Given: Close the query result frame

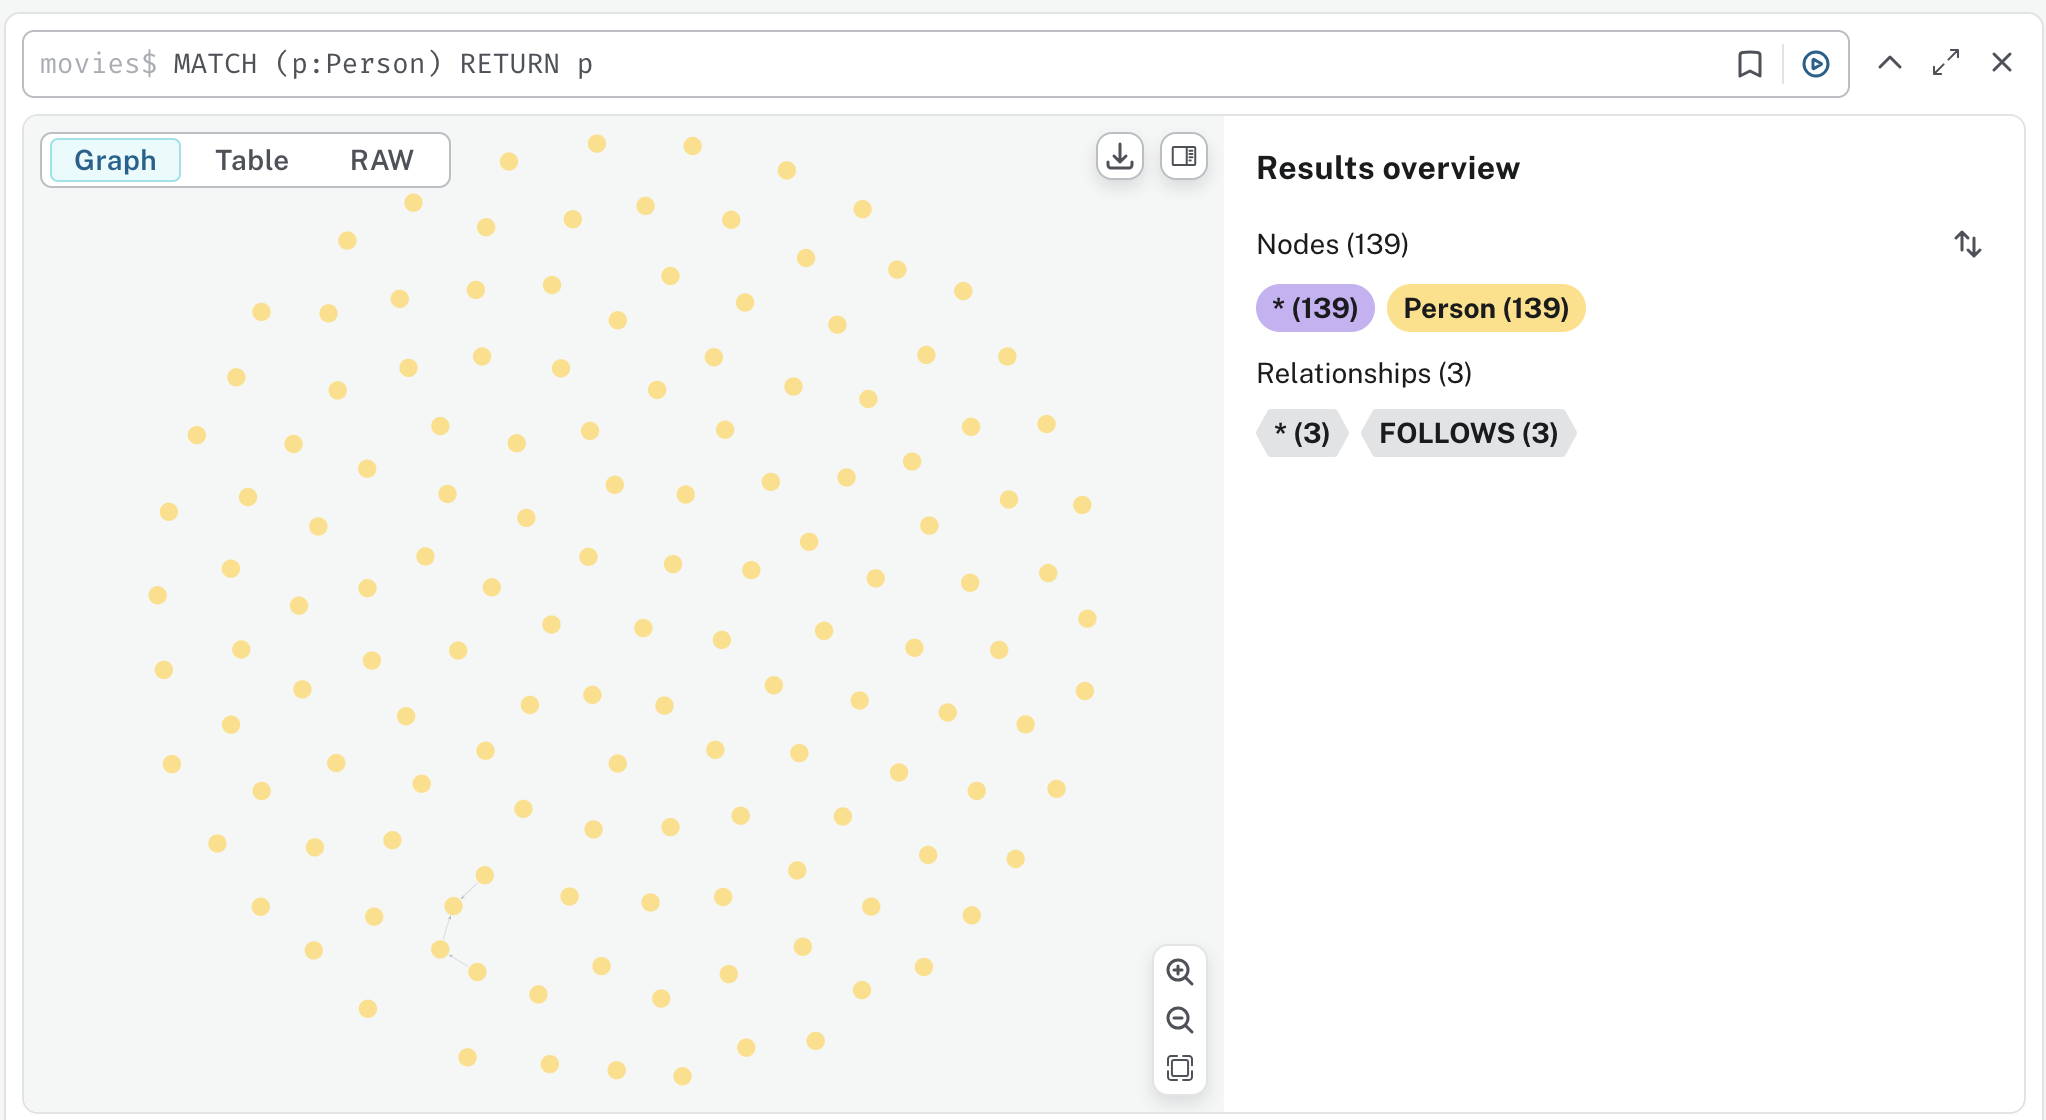Looking at the screenshot, I should (2001, 62).
